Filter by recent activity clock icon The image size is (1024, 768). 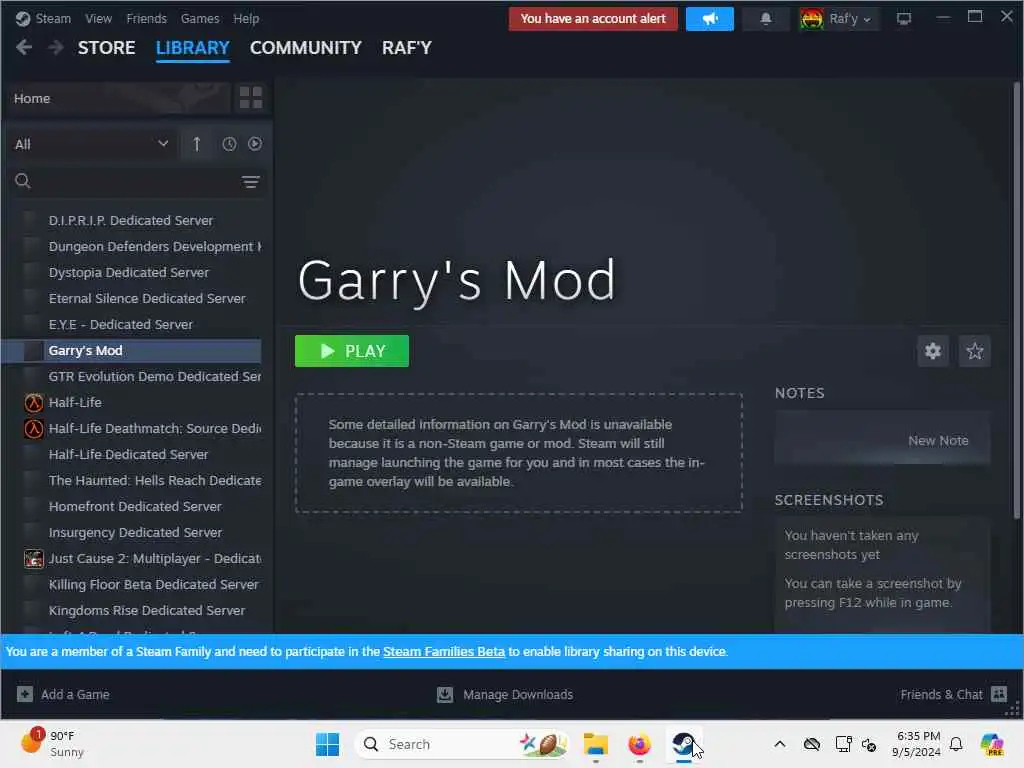(x=229, y=144)
